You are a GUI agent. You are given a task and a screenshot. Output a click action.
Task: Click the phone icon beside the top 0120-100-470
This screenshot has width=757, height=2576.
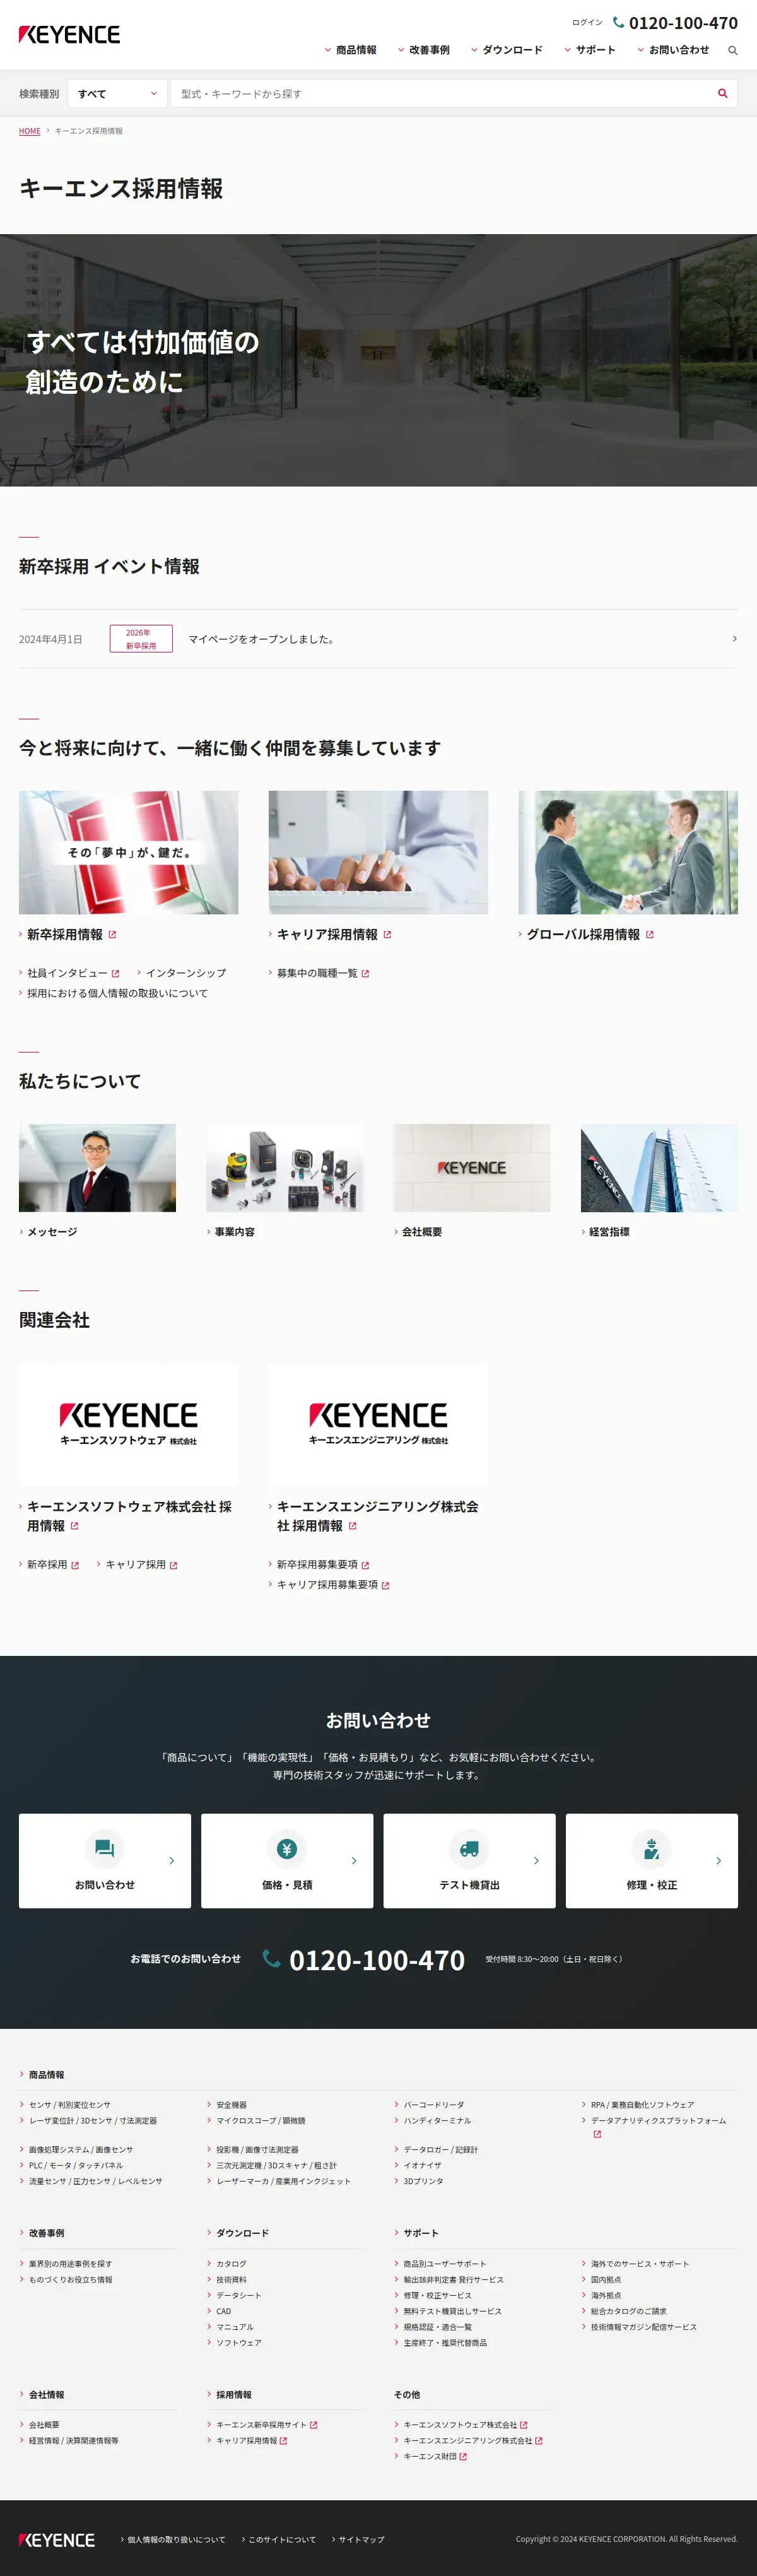(x=618, y=22)
